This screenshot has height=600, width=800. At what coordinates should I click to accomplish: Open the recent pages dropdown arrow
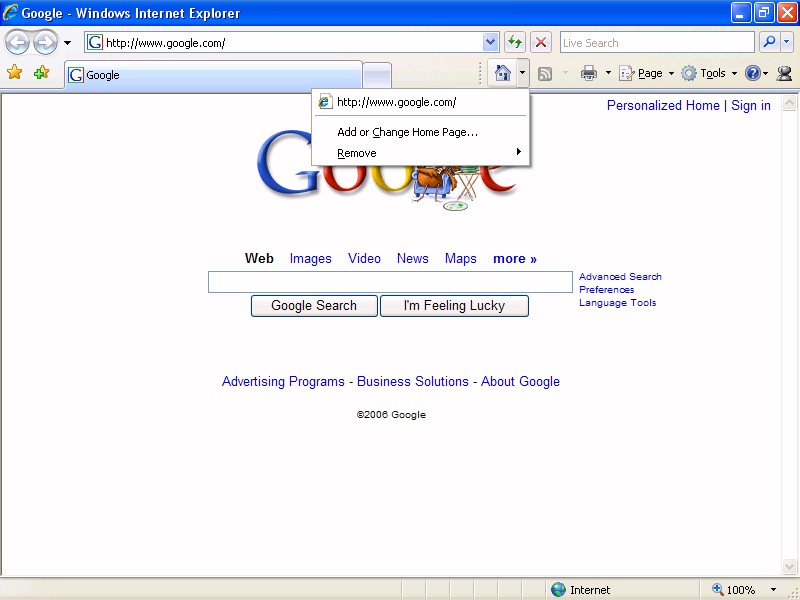pos(67,43)
